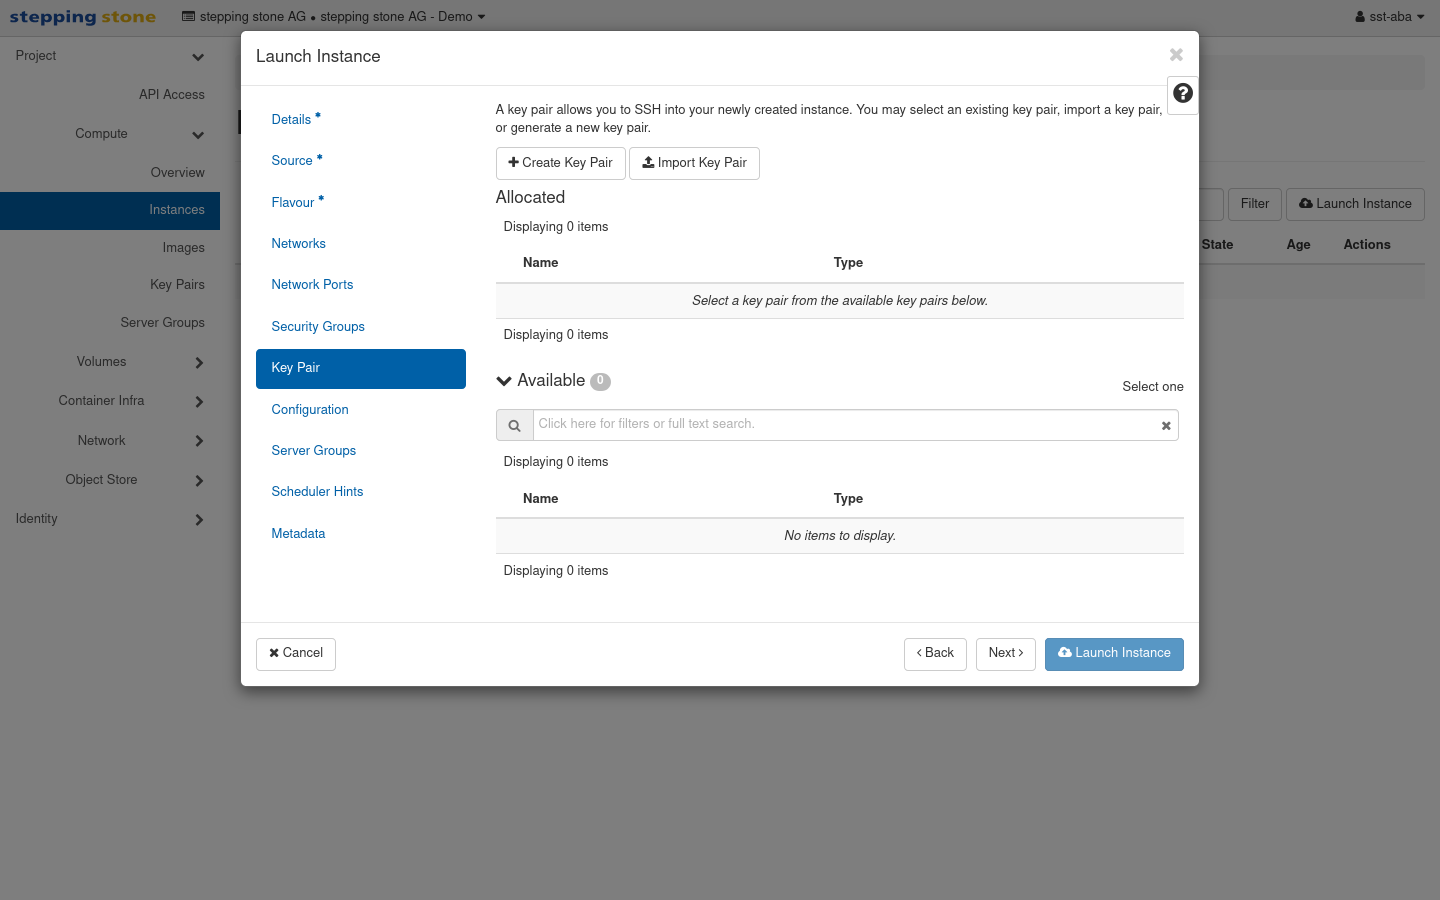
Task: Click the Allocated Type column header
Action: coord(848,263)
